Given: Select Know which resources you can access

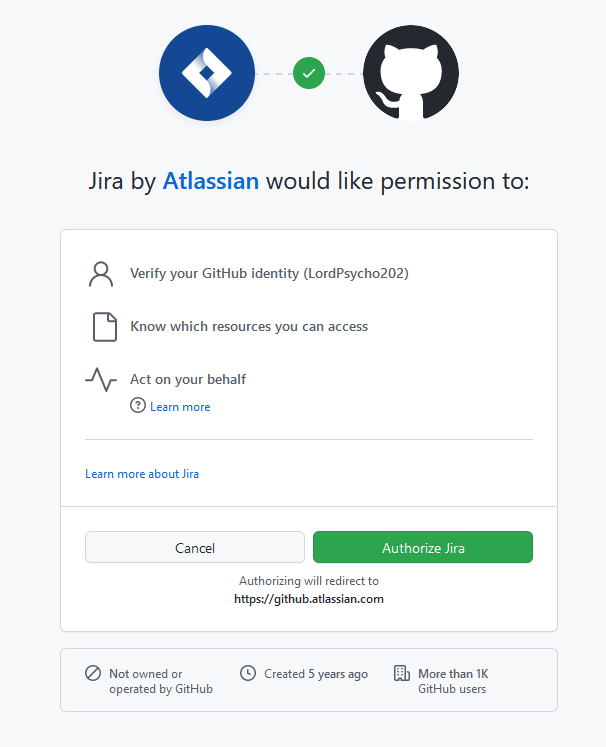Looking at the screenshot, I should tap(249, 327).
